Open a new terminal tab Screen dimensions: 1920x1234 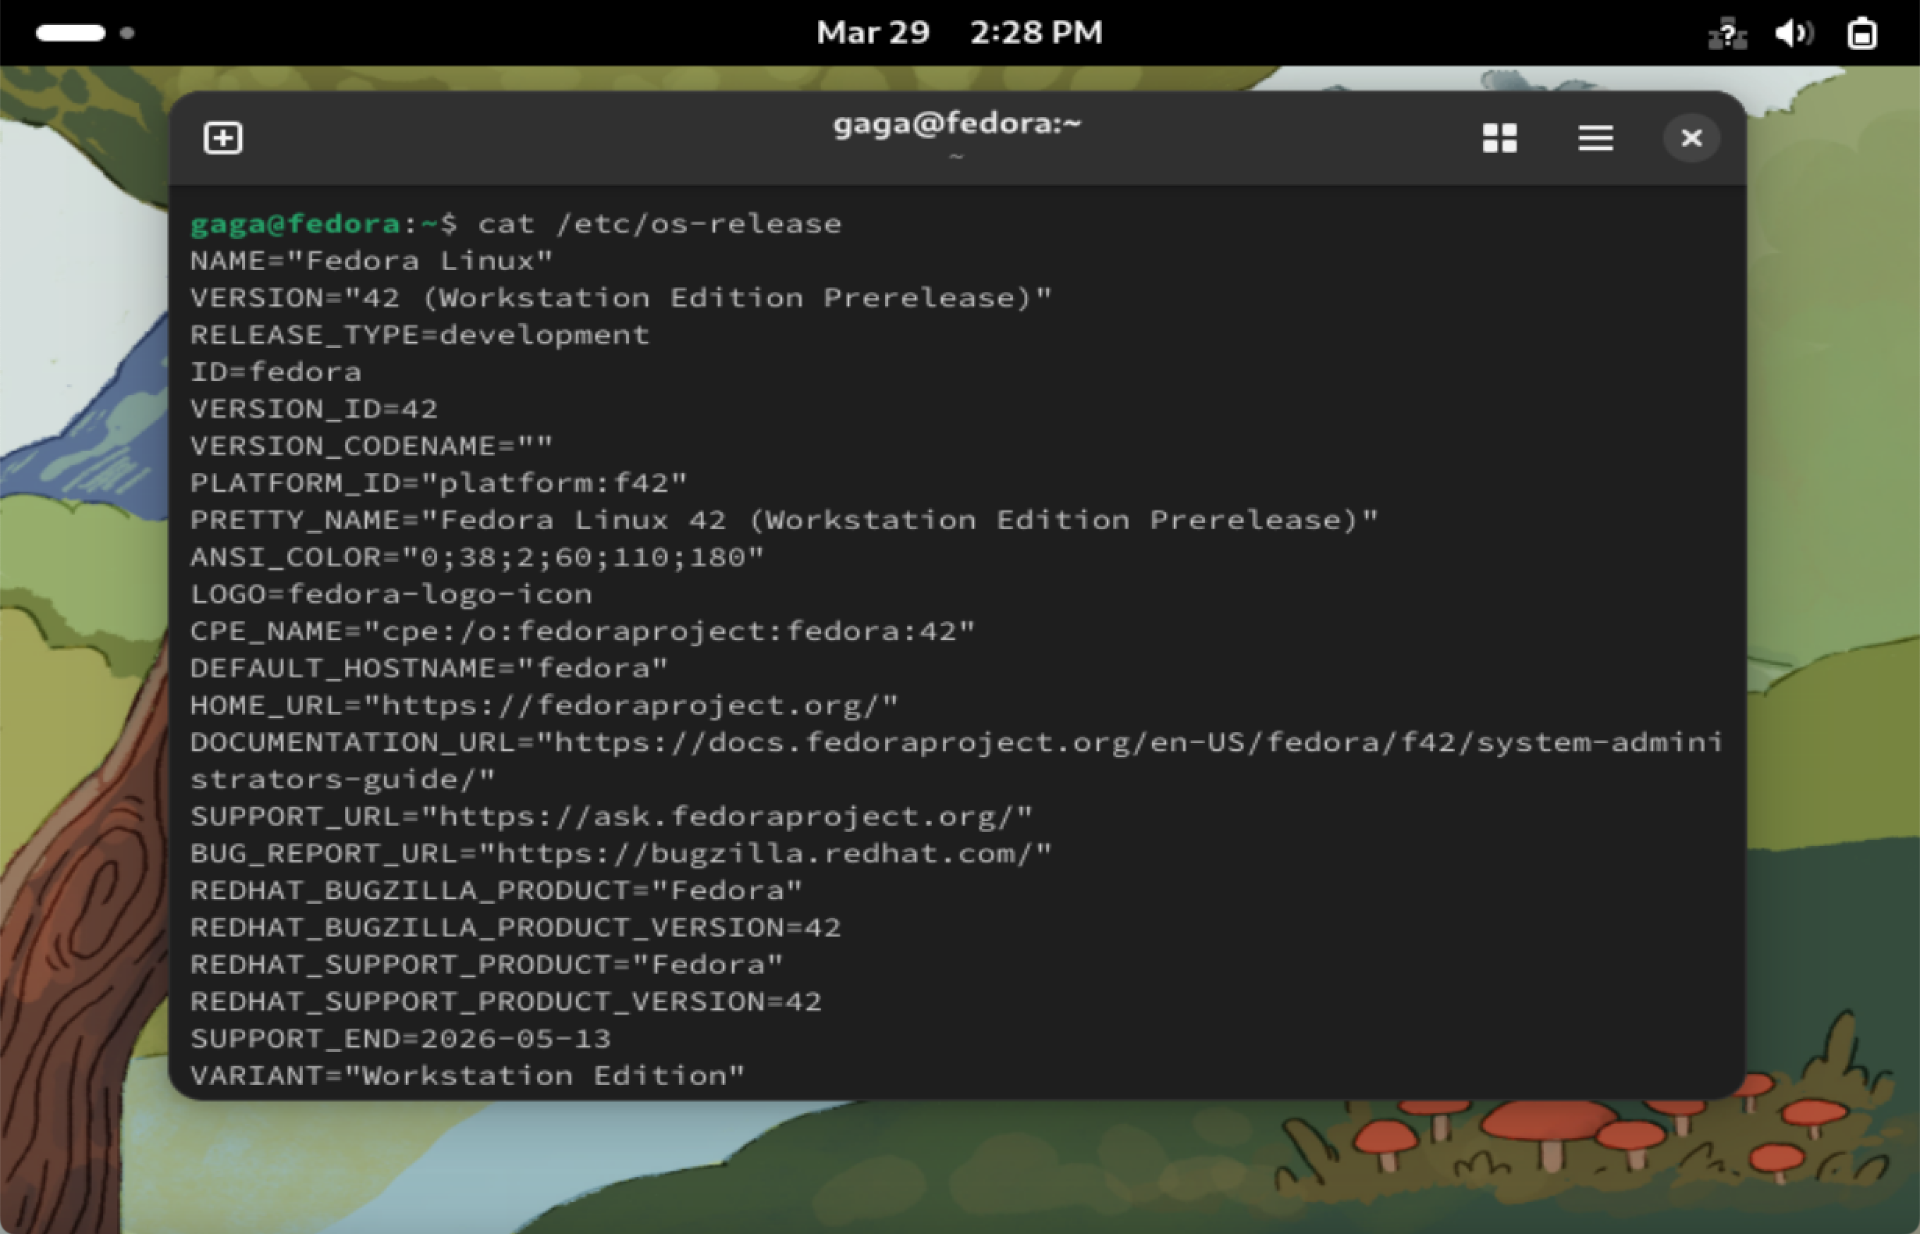(222, 138)
